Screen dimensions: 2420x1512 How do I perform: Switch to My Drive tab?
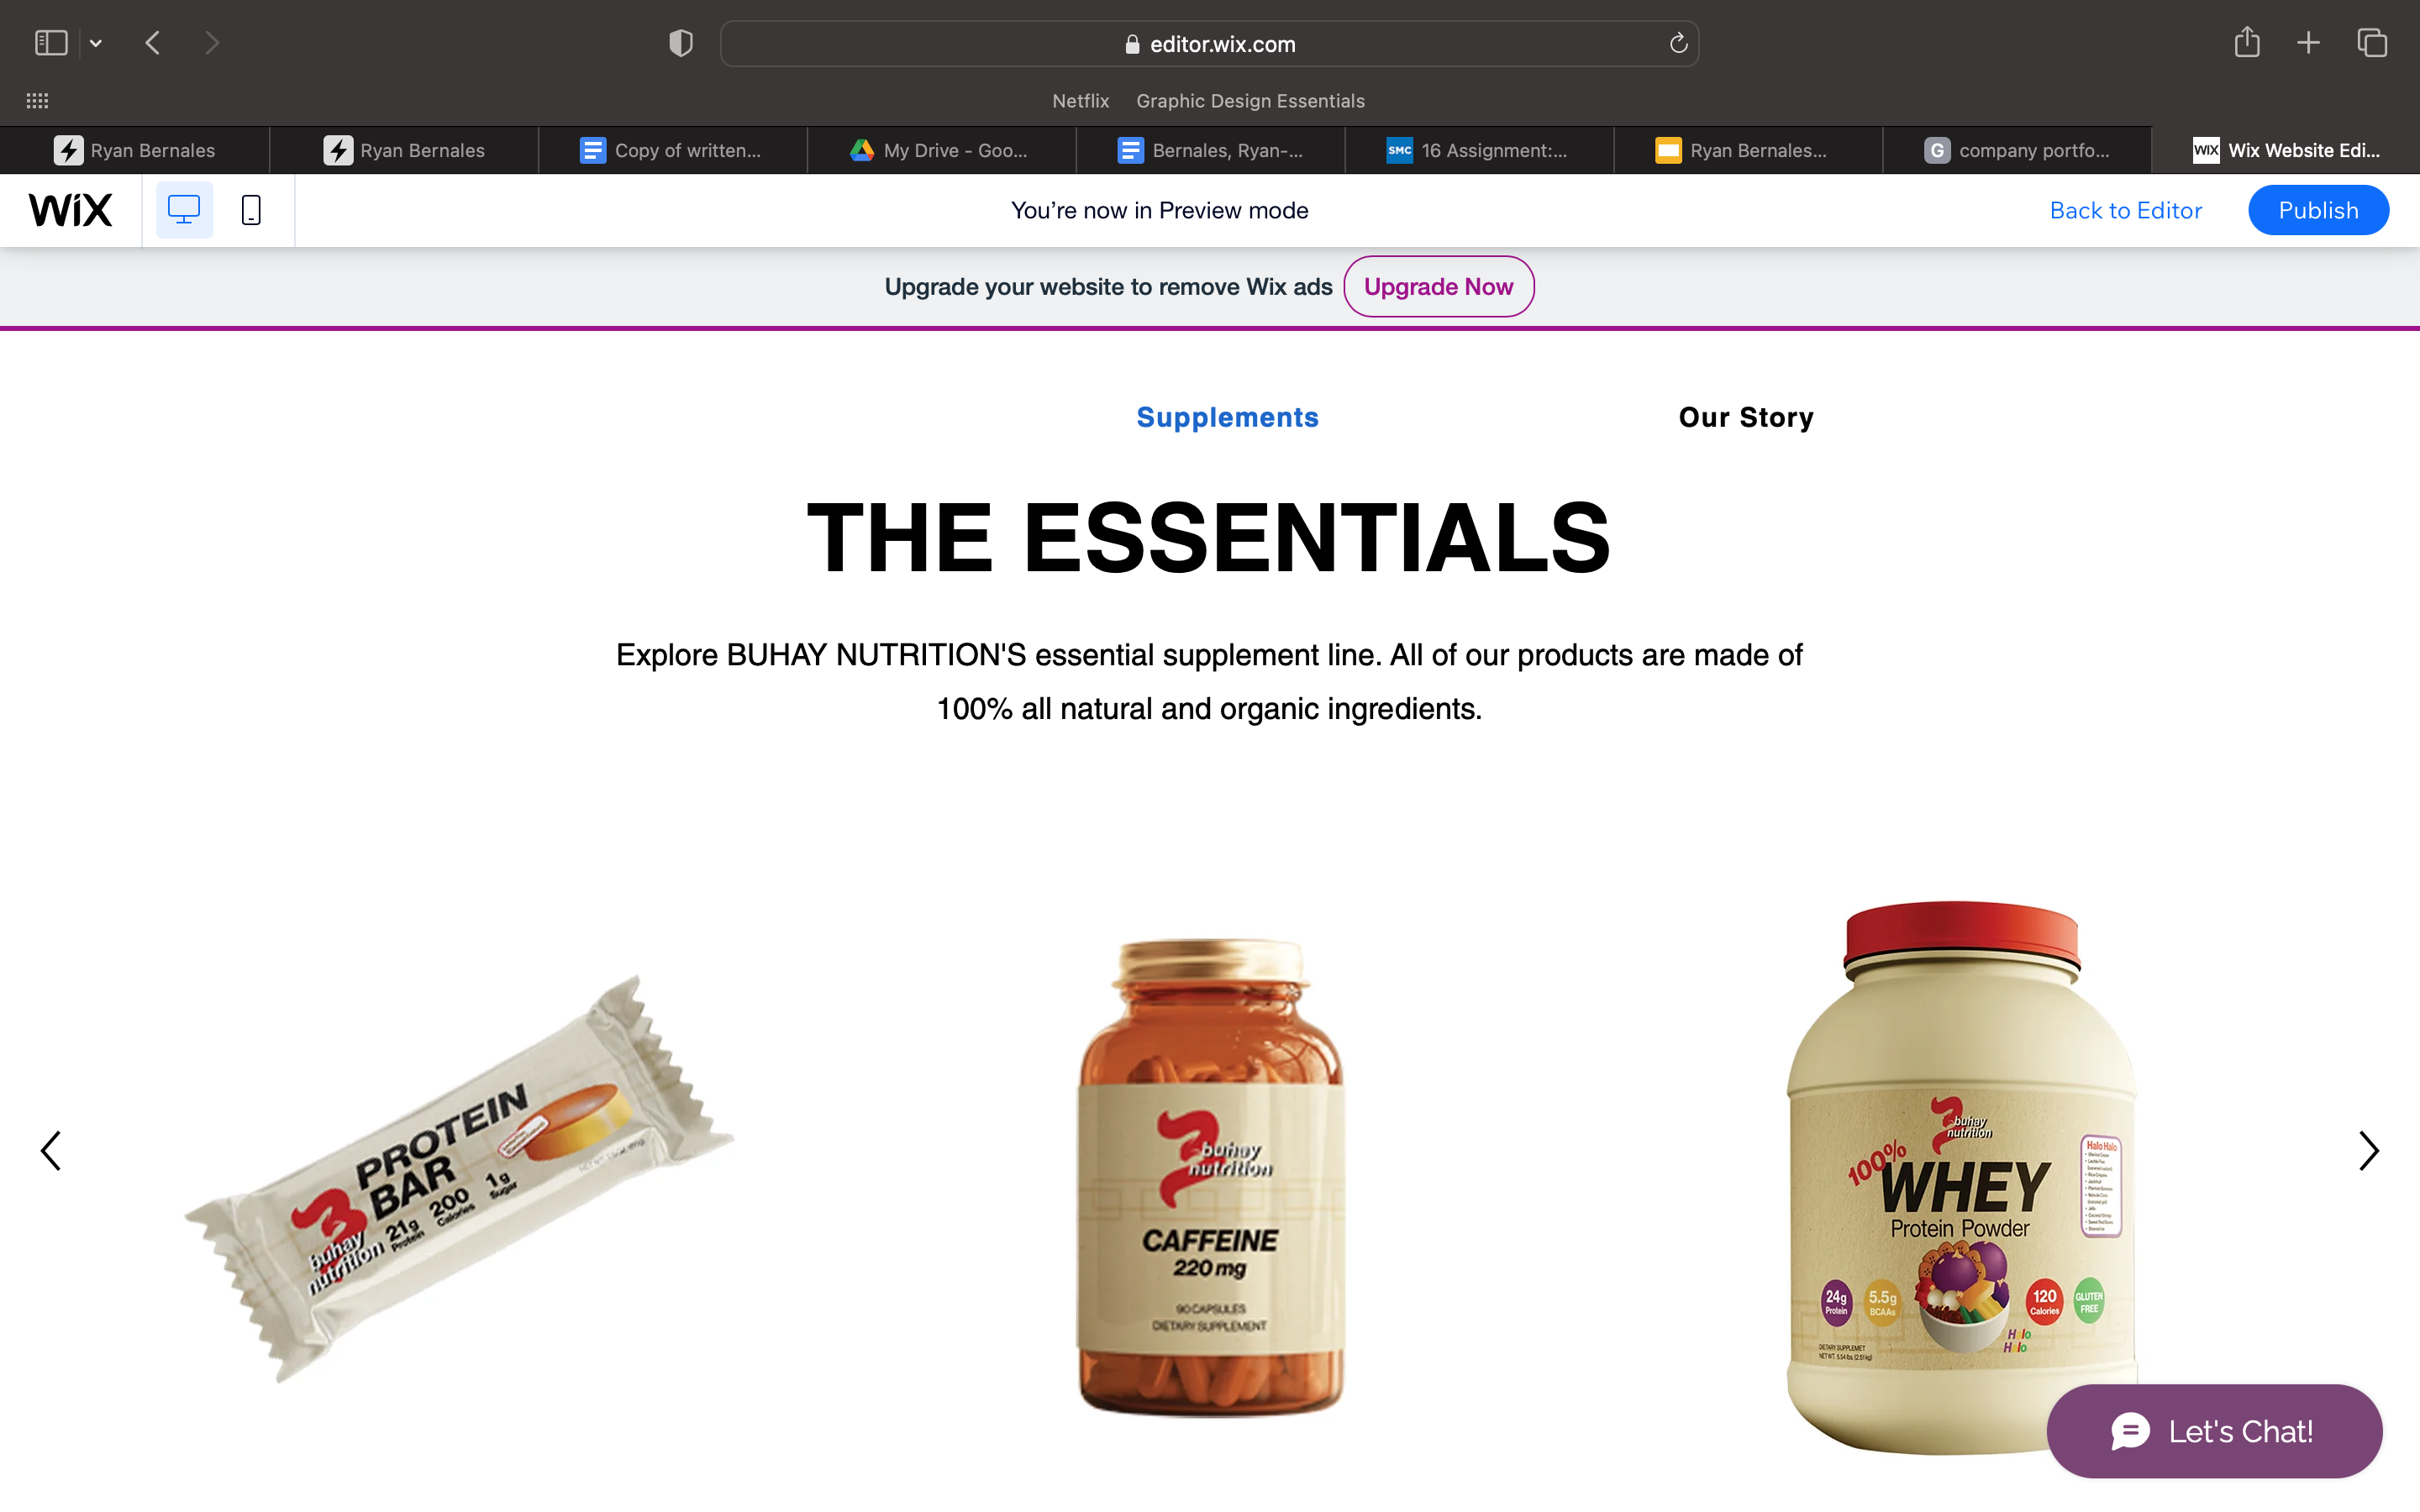point(941,150)
